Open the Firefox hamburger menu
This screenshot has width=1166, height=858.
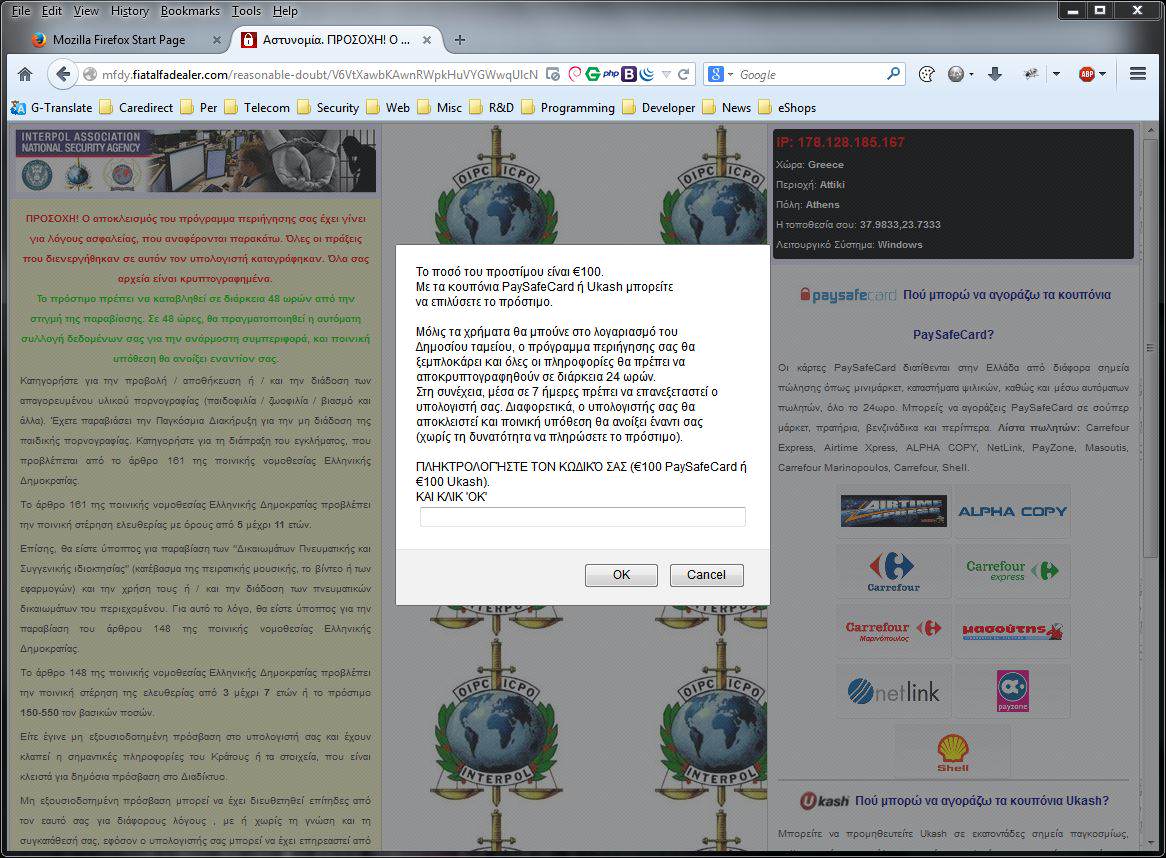[x=1137, y=74]
